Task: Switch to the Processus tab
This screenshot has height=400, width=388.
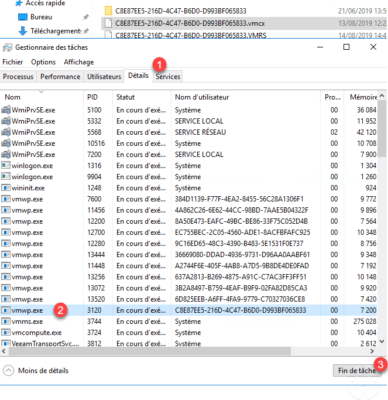Action: [18, 77]
